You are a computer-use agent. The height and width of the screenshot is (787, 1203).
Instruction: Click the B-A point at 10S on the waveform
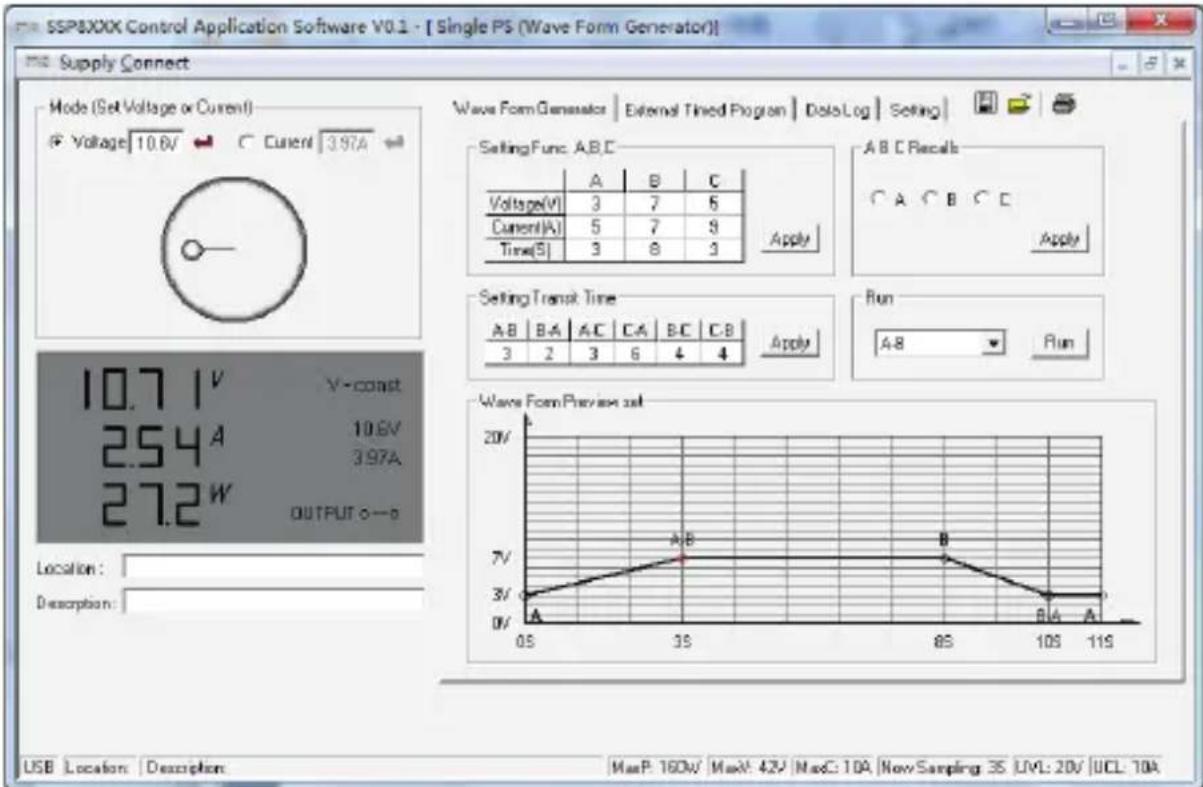click(x=1049, y=595)
